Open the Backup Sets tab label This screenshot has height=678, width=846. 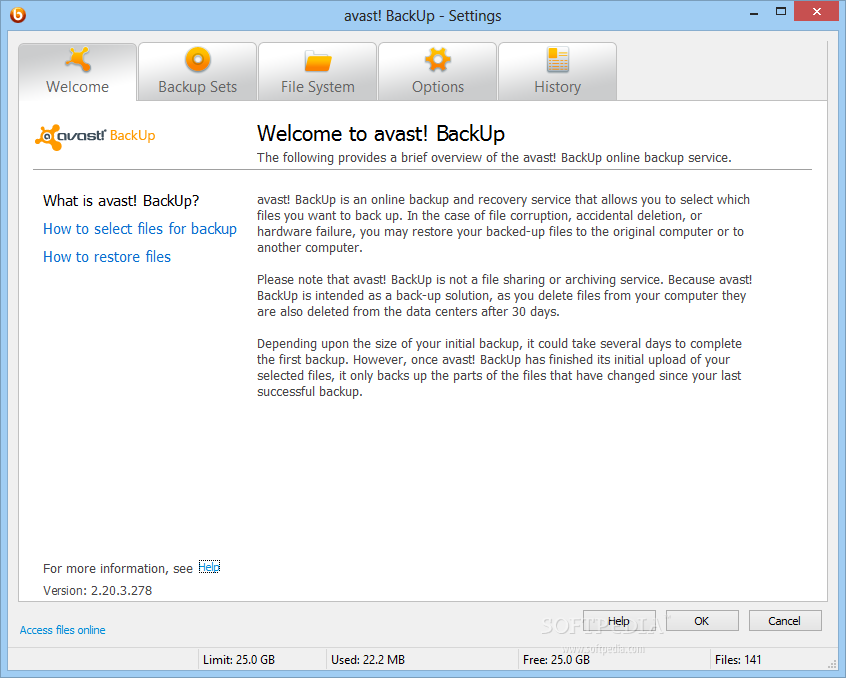(x=197, y=87)
